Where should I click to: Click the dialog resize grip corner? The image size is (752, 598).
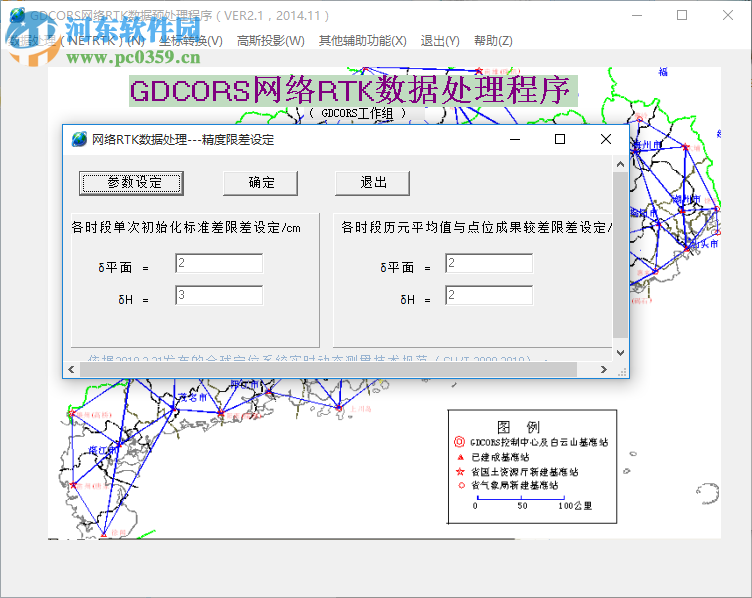coord(622,372)
